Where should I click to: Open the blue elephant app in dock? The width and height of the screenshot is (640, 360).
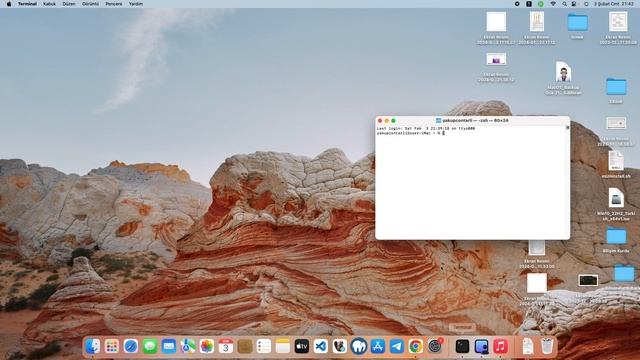[359, 346]
